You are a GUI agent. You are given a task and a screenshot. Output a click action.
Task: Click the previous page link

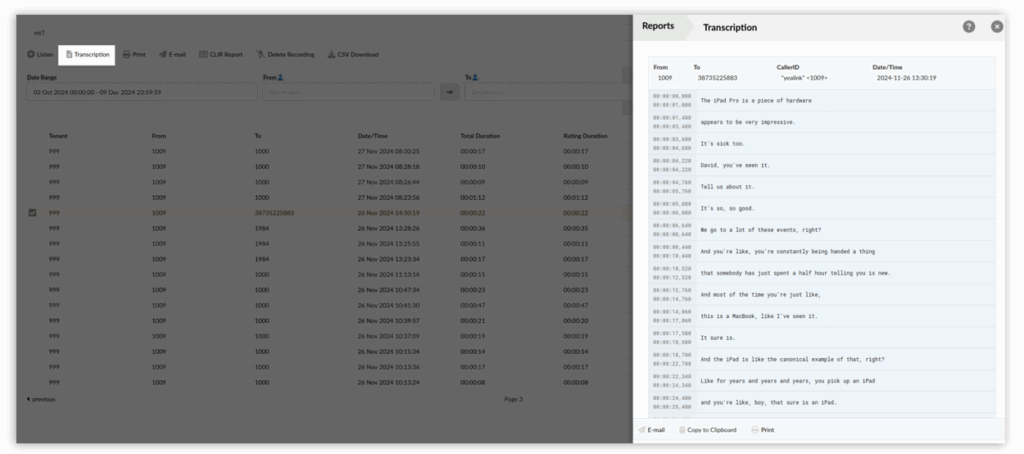click(41, 399)
